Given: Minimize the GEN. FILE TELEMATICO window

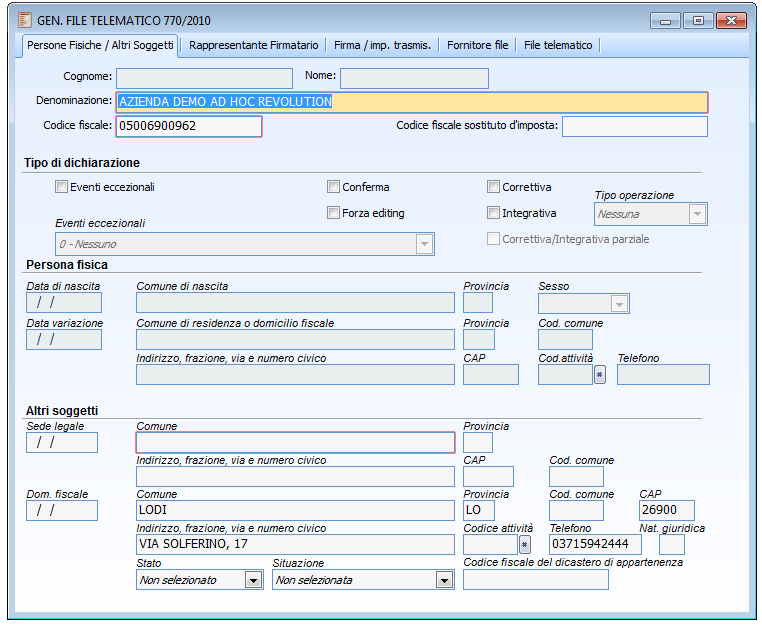Looking at the screenshot, I should click(665, 21).
